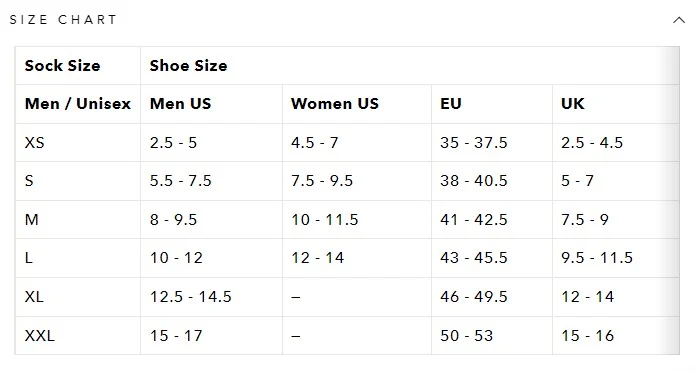Select the Shoe Size header cell
Viewport: 696px width, 371px height.
pos(410,66)
